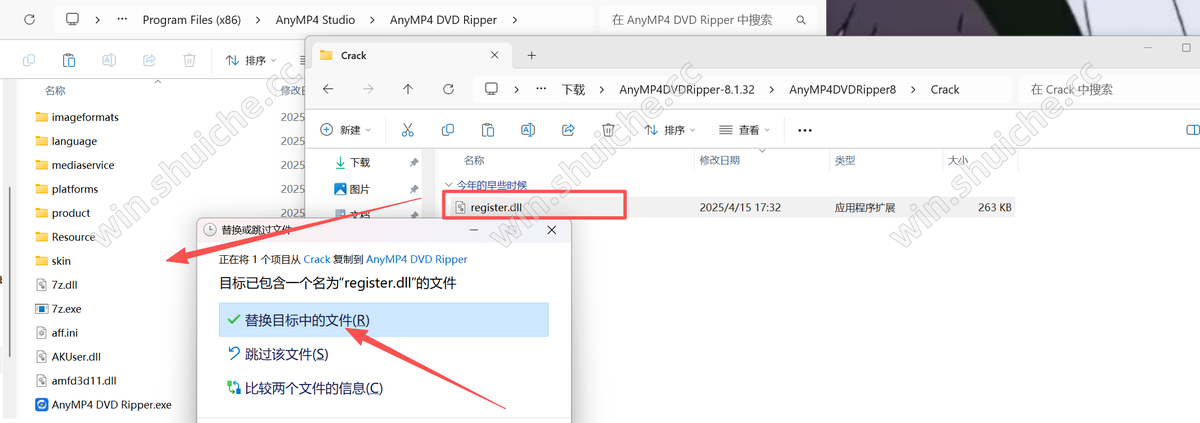Click the paste icon in Crack window toolbar
This screenshot has width=1200, height=423.
click(x=488, y=130)
